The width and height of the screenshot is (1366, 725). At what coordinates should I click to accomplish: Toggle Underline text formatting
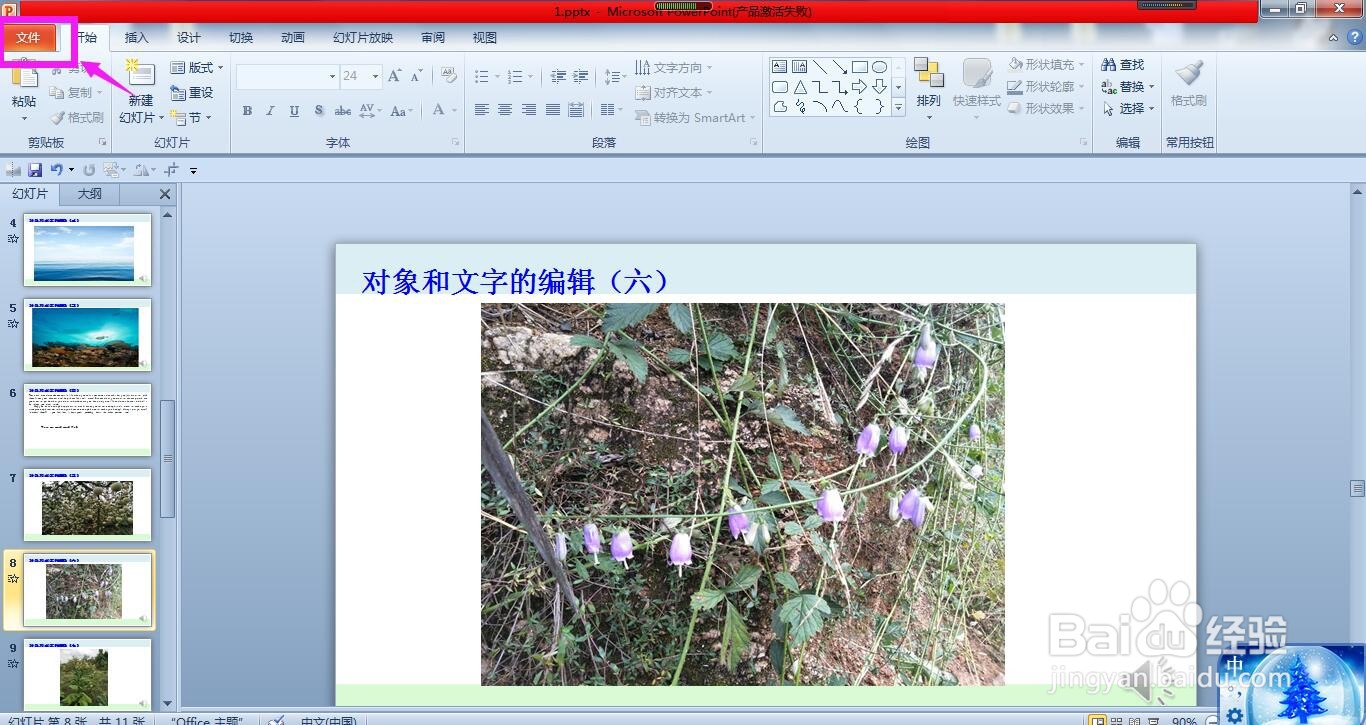(294, 111)
